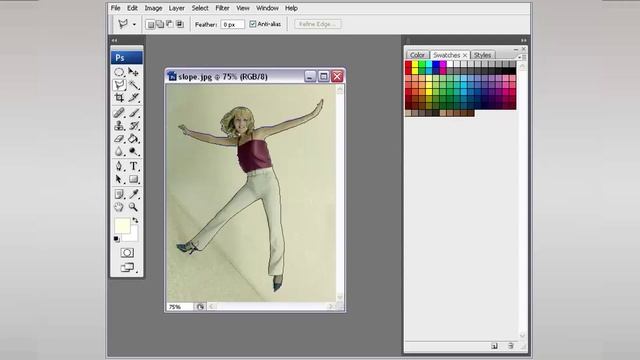Image resolution: width=640 pixels, height=360 pixels.
Task: Select the Zoom magnifier tool
Action: (x=133, y=207)
